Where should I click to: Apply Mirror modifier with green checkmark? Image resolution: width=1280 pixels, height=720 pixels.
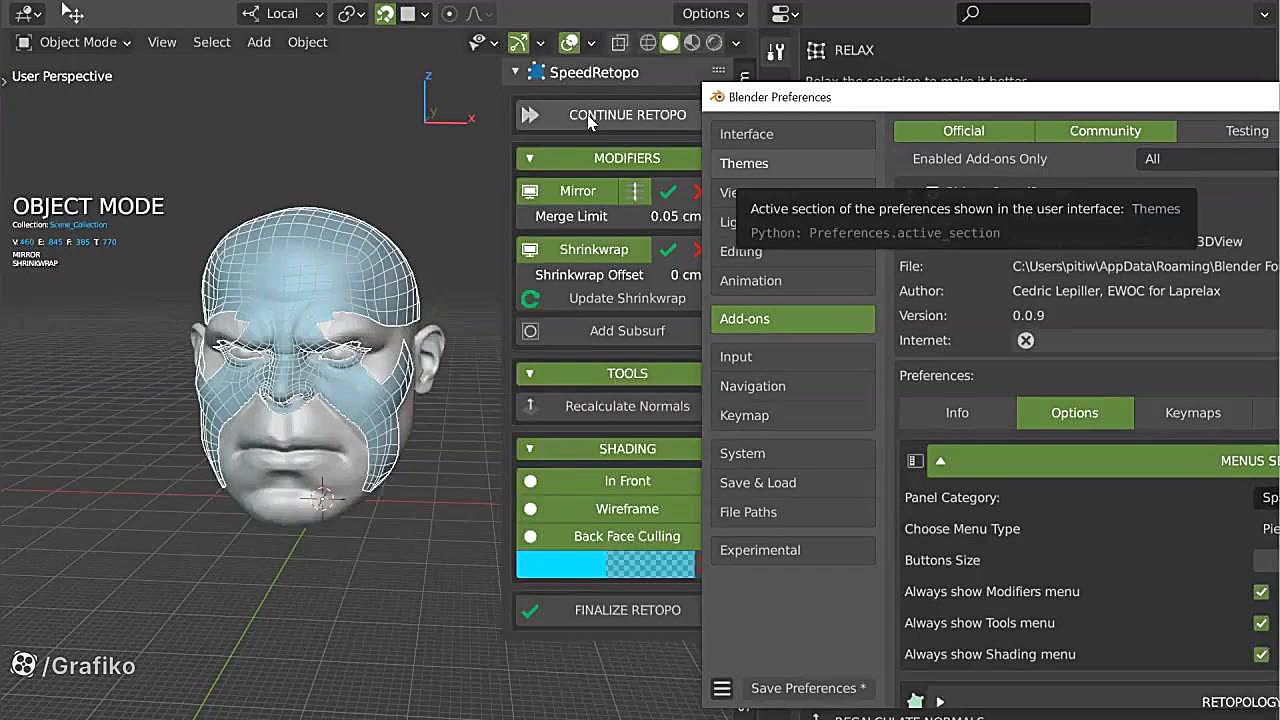[x=668, y=191]
